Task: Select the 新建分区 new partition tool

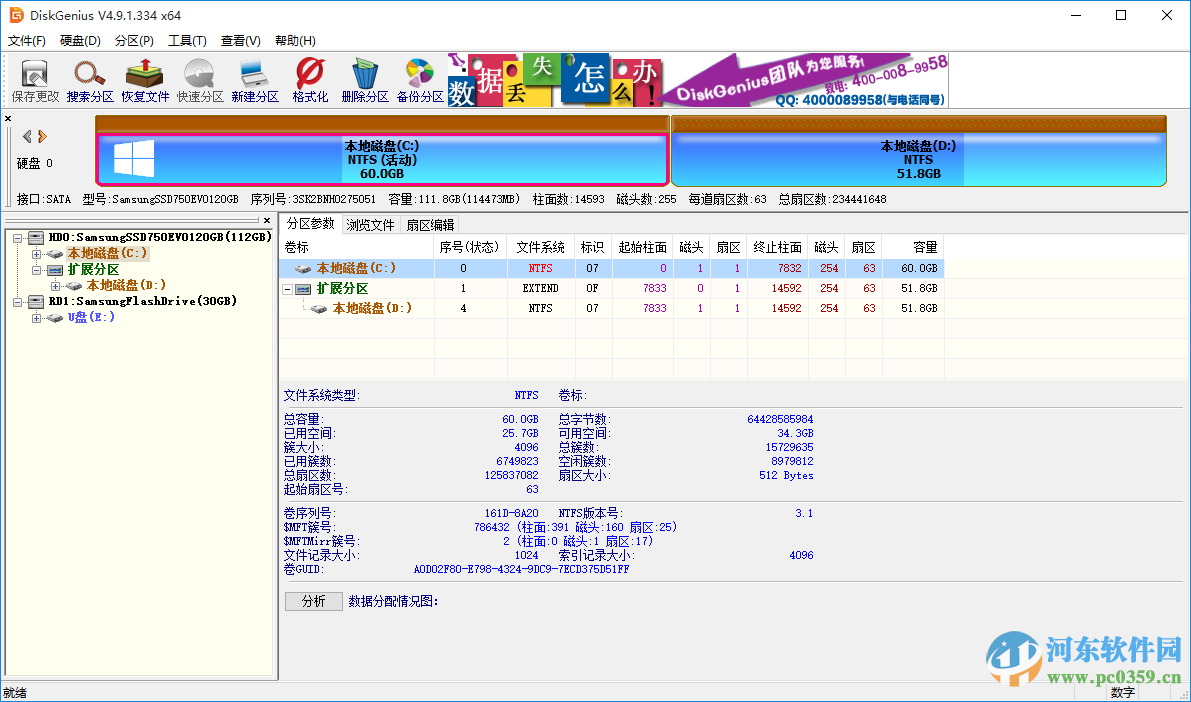Action: (x=254, y=79)
